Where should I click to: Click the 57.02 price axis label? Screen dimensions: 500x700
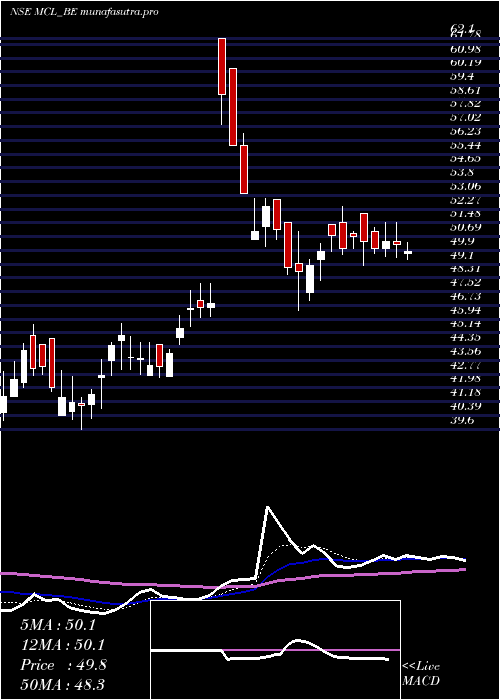click(x=465, y=117)
